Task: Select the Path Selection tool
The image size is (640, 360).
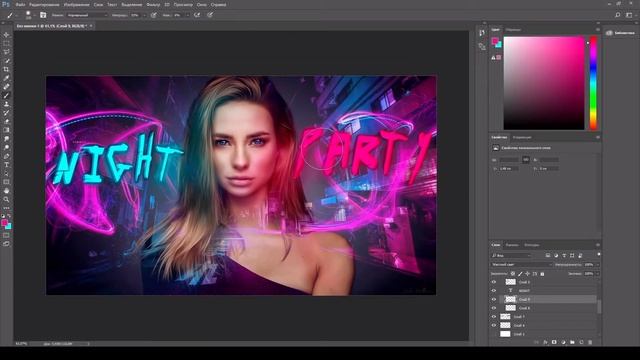Action: (x=6, y=173)
